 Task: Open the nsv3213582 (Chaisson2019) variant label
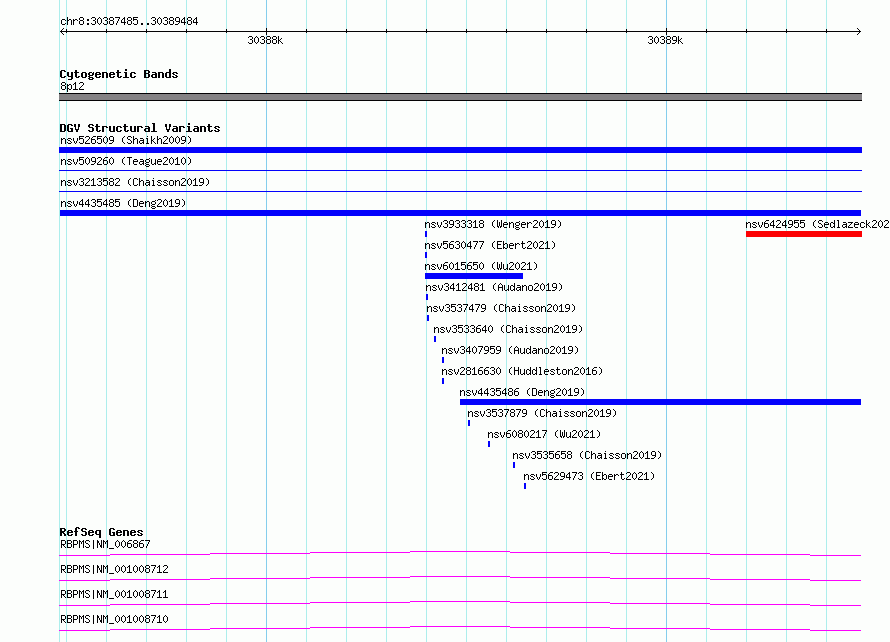coord(135,182)
